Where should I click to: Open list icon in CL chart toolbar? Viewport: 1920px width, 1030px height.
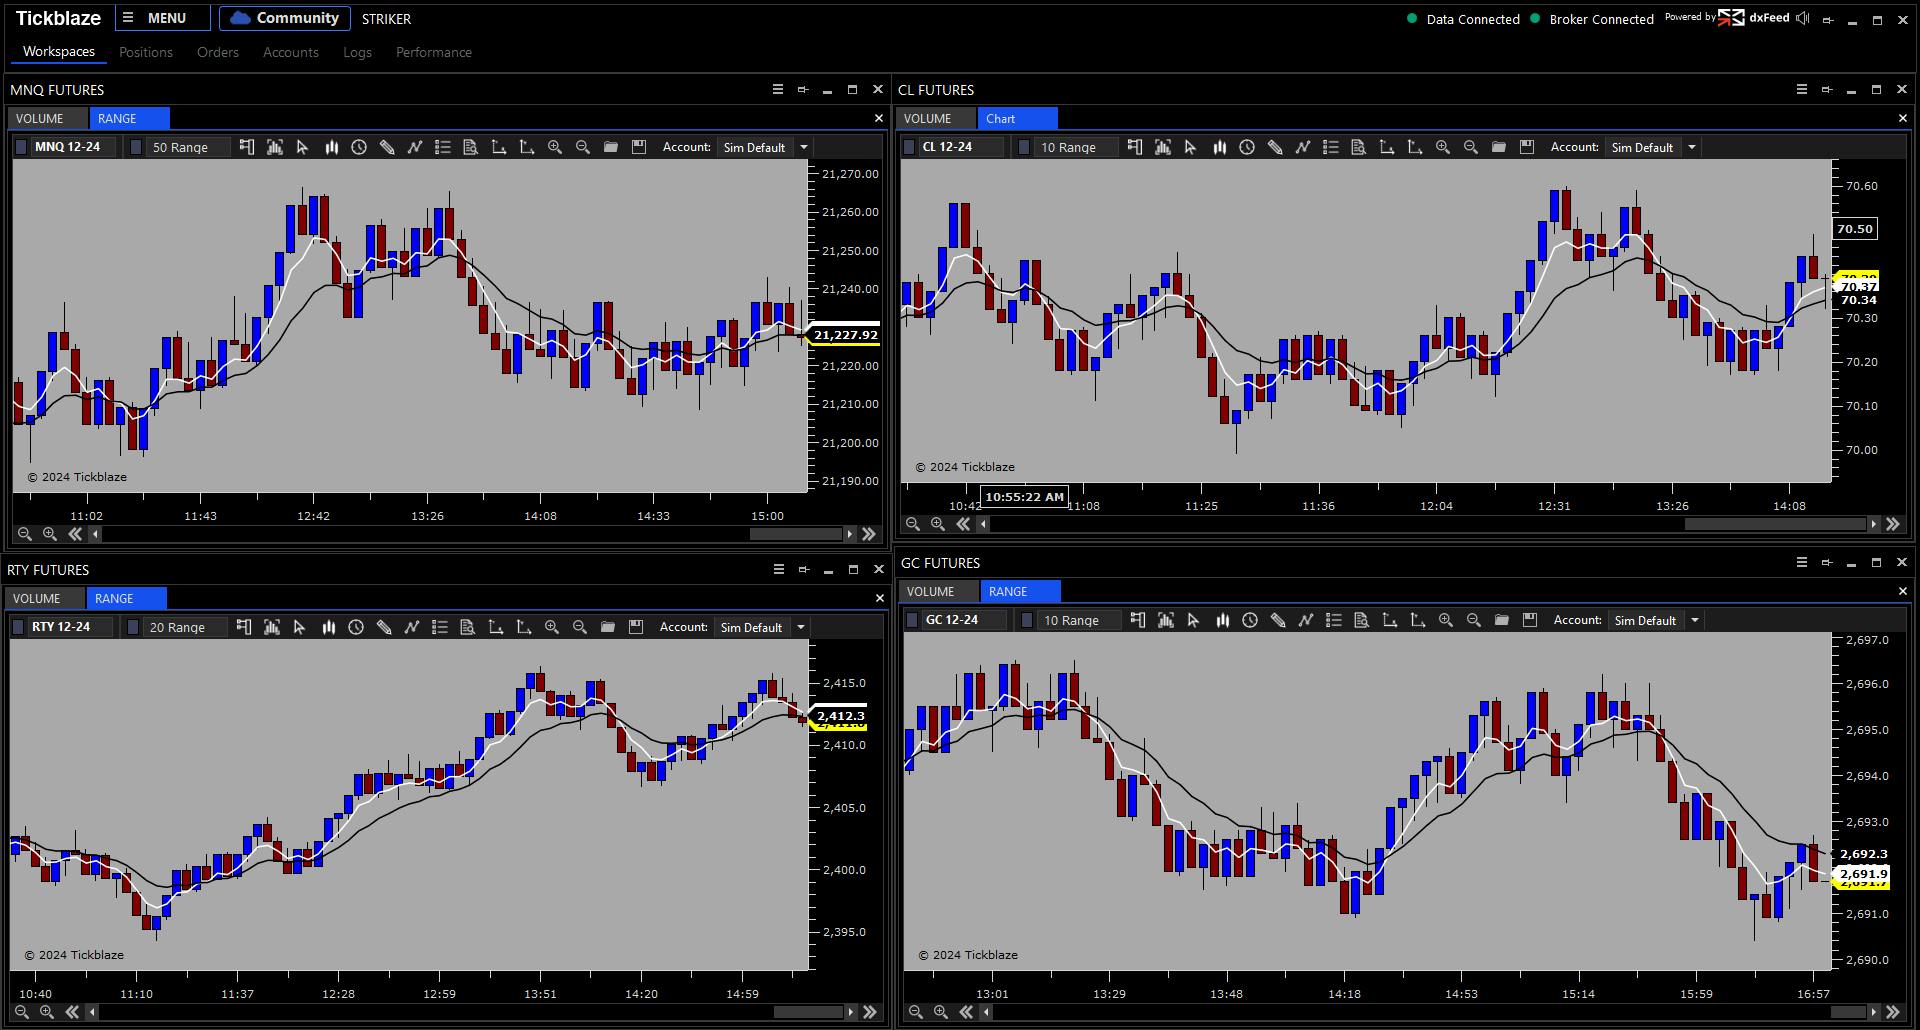(x=1331, y=147)
